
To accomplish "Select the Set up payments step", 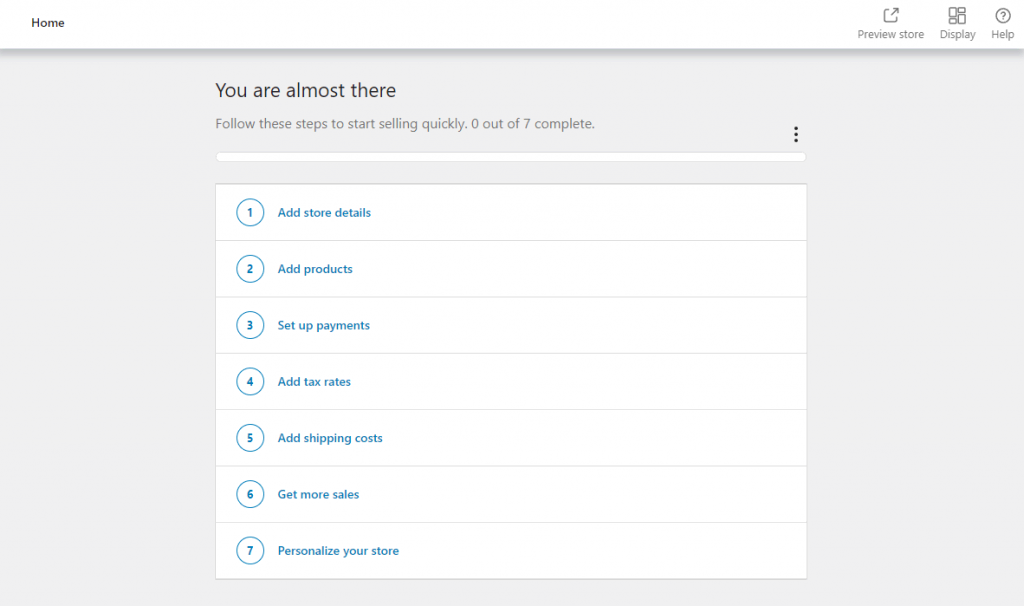I will 324,325.
